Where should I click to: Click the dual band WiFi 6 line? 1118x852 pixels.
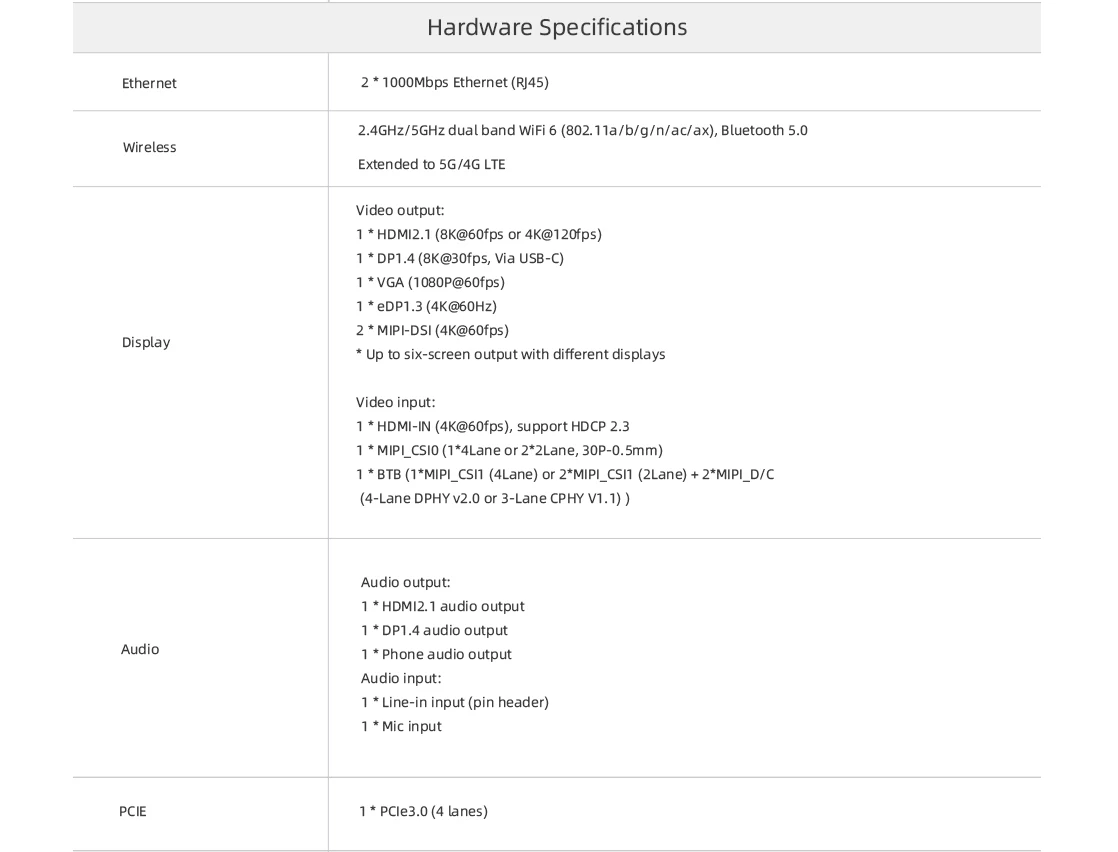coord(582,130)
